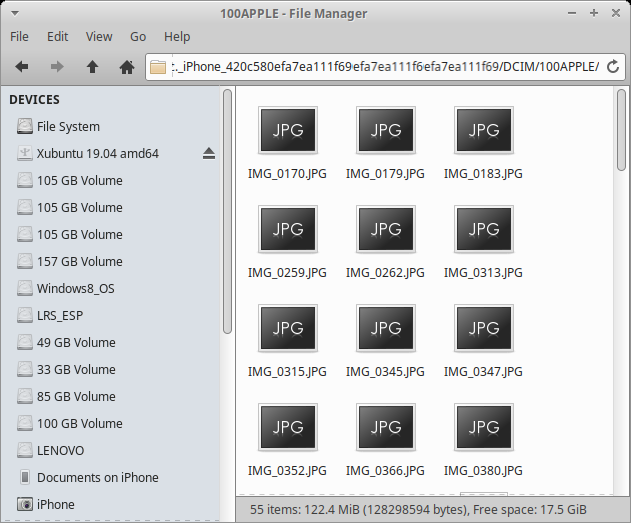The image size is (631, 523).
Task: Open the window menu arrow in the title bar
Action: tap(15, 13)
